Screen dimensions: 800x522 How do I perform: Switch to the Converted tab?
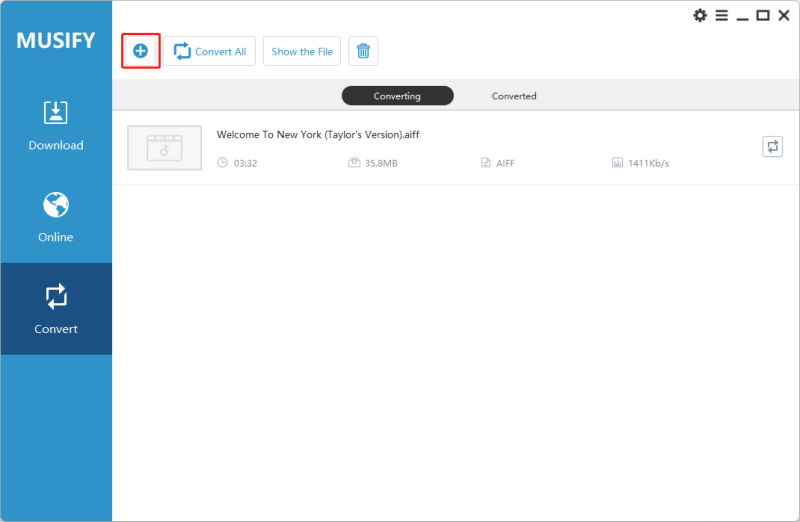[x=514, y=96]
